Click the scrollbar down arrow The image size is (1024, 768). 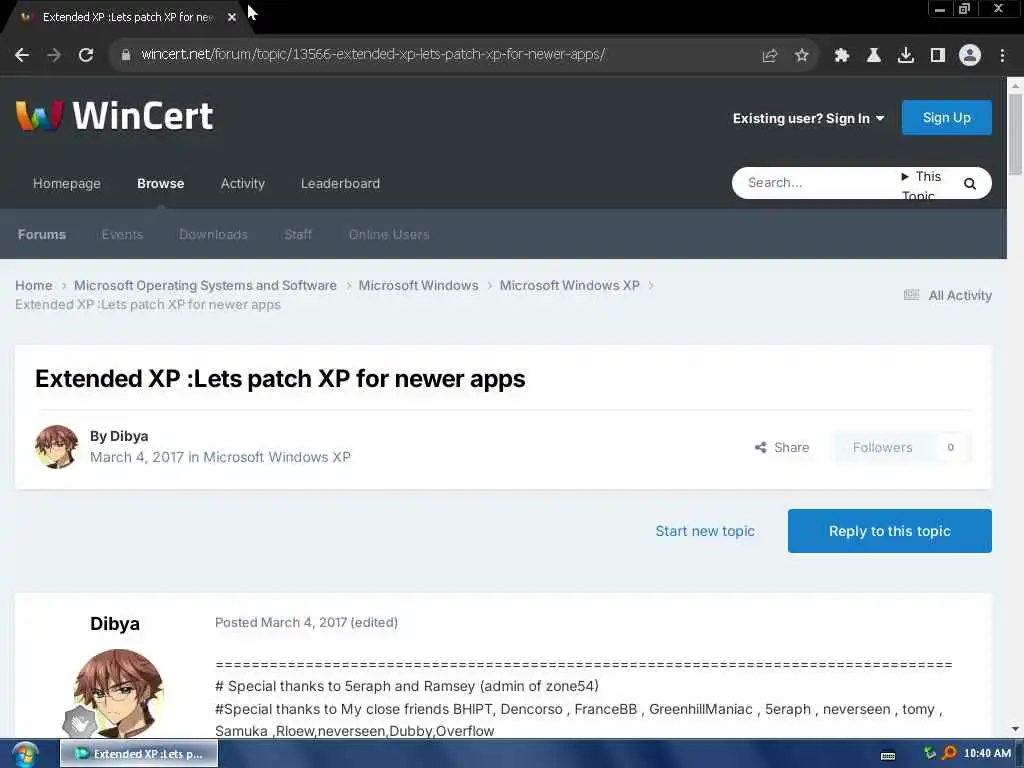tap(1015, 728)
